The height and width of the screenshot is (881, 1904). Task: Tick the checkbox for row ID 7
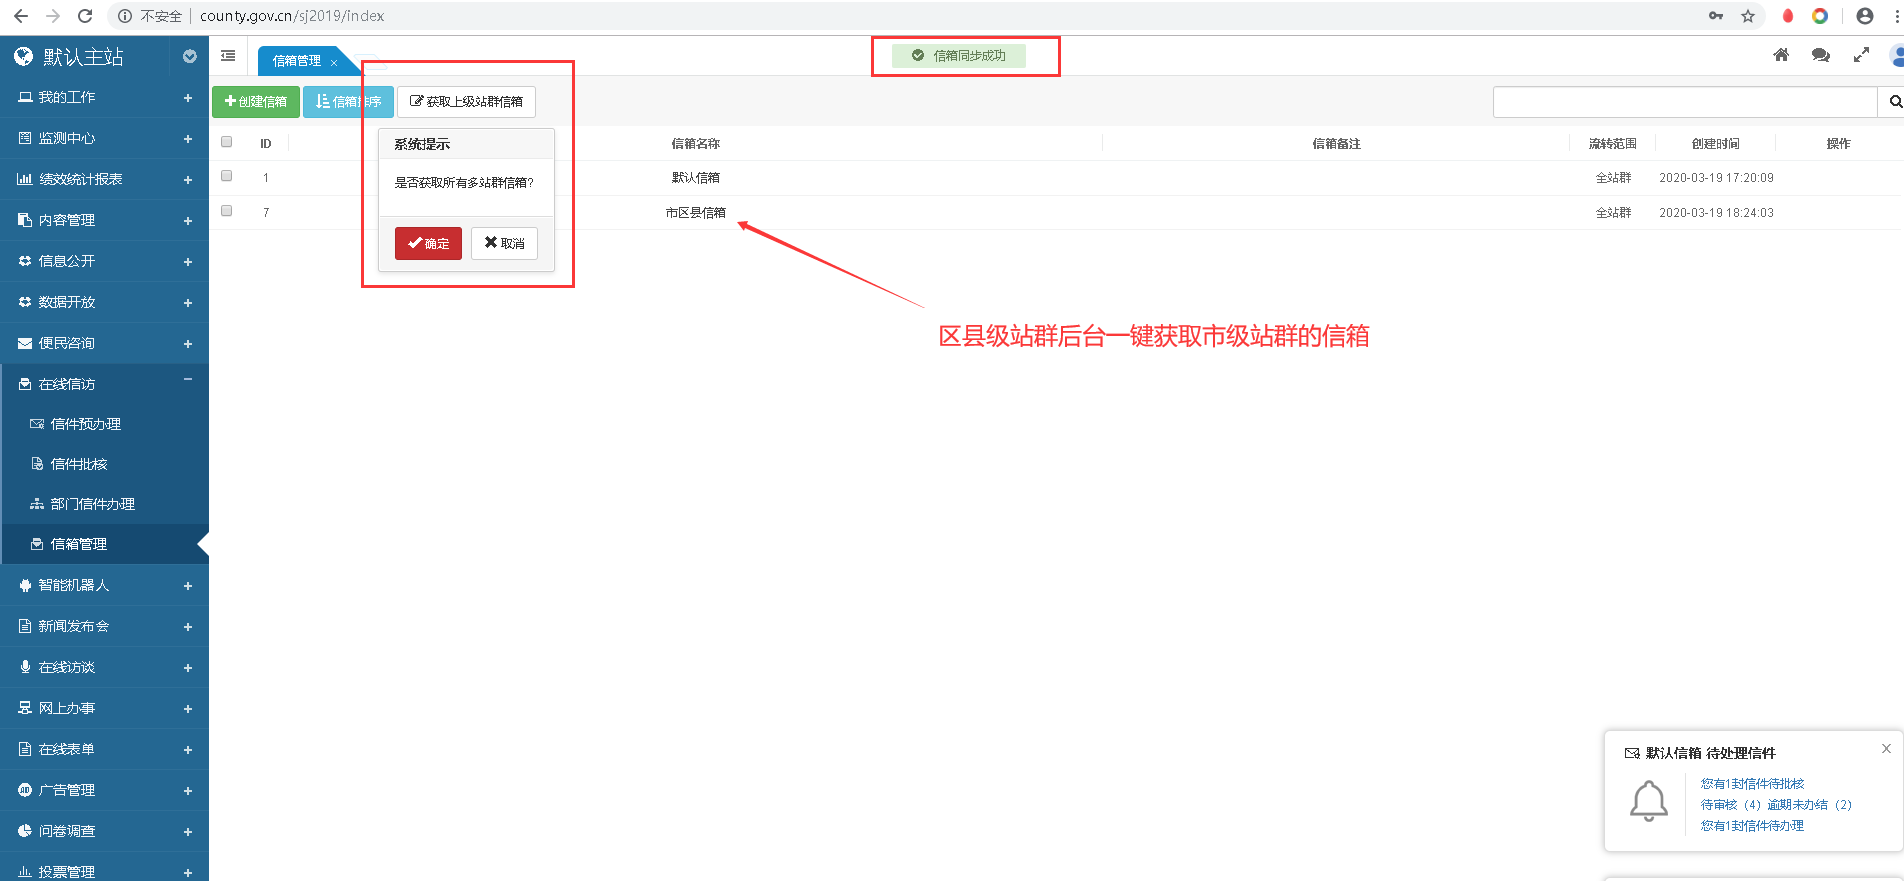(227, 211)
